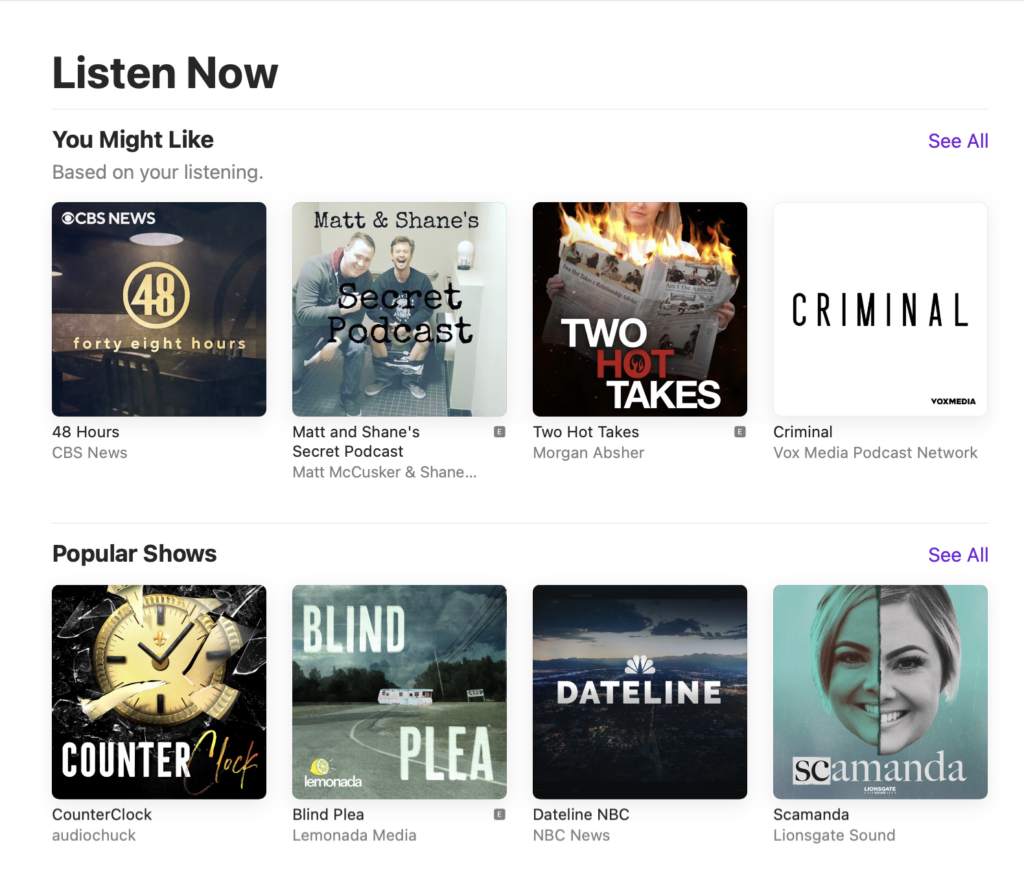The image size is (1024, 872).
Task: Click explicit badge beside Matt and Shane's
Action: click(x=500, y=432)
